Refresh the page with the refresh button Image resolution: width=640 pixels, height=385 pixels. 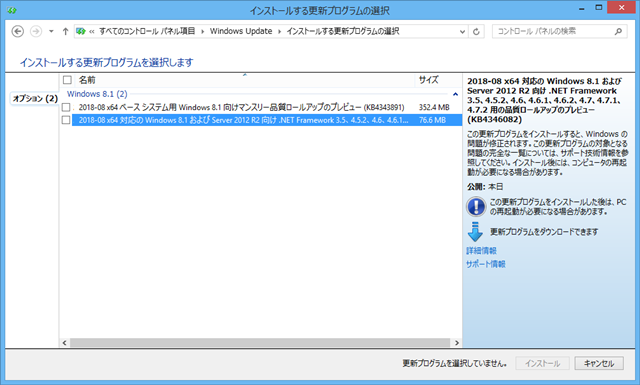[476, 31]
